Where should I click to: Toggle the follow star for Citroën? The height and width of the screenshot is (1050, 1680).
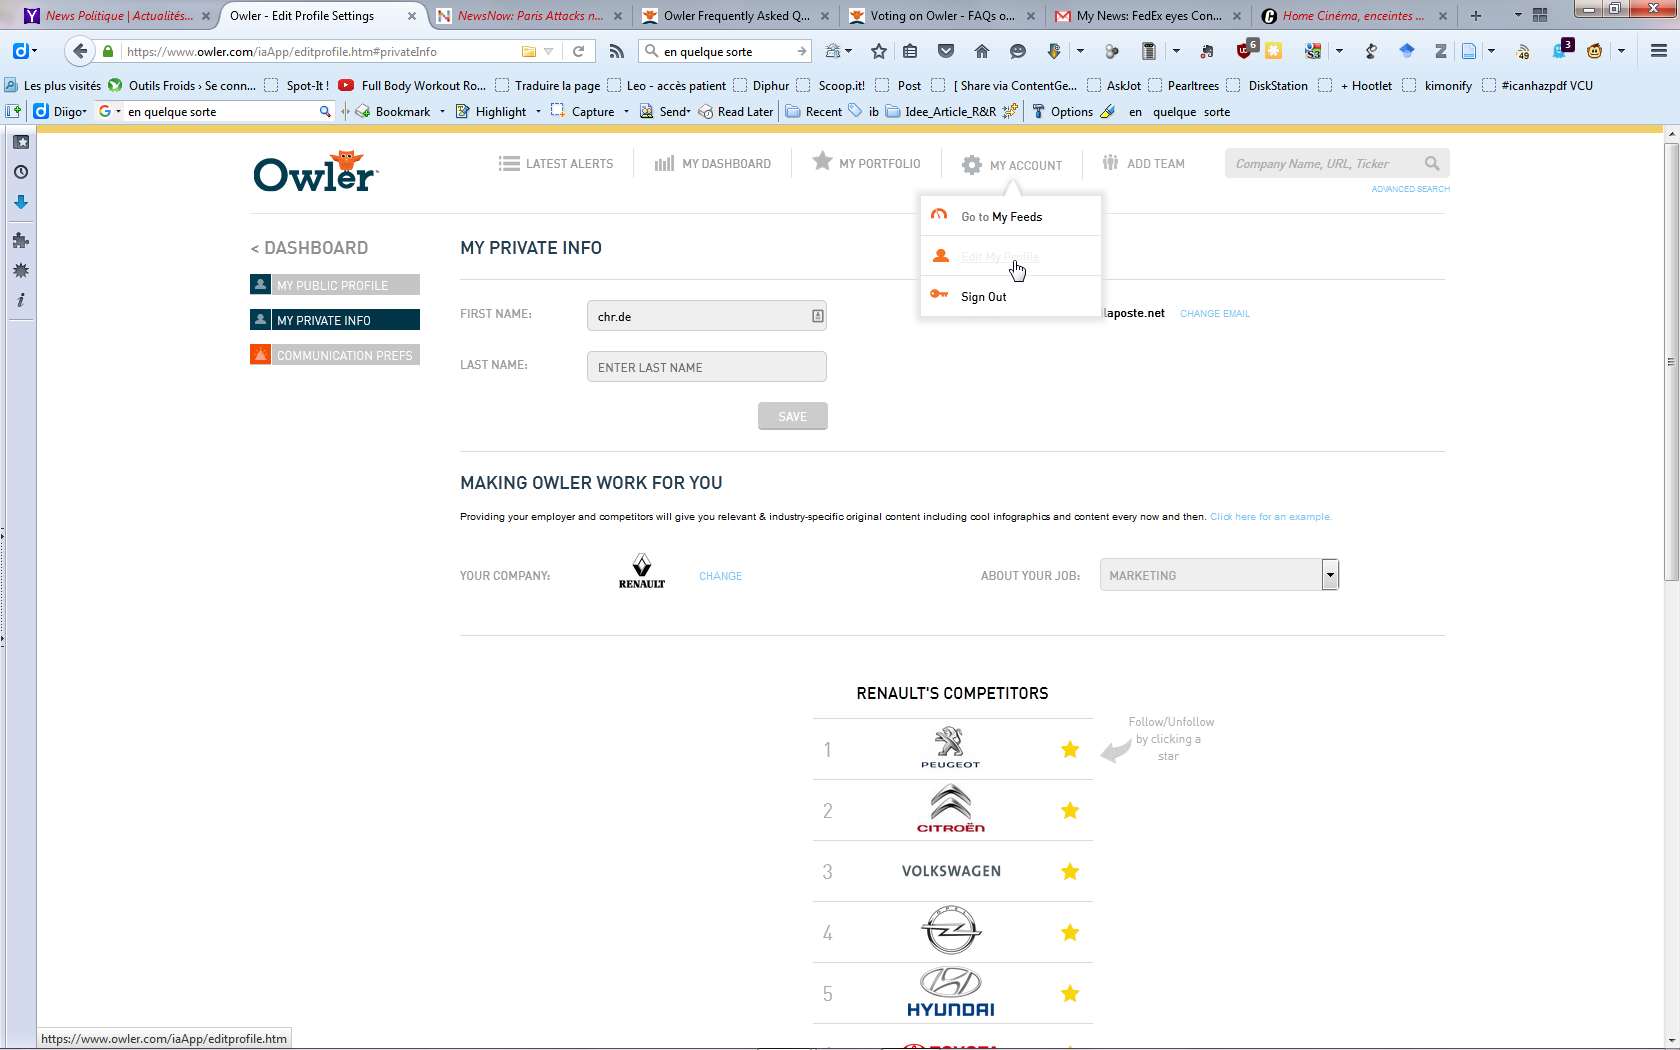[x=1070, y=810]
